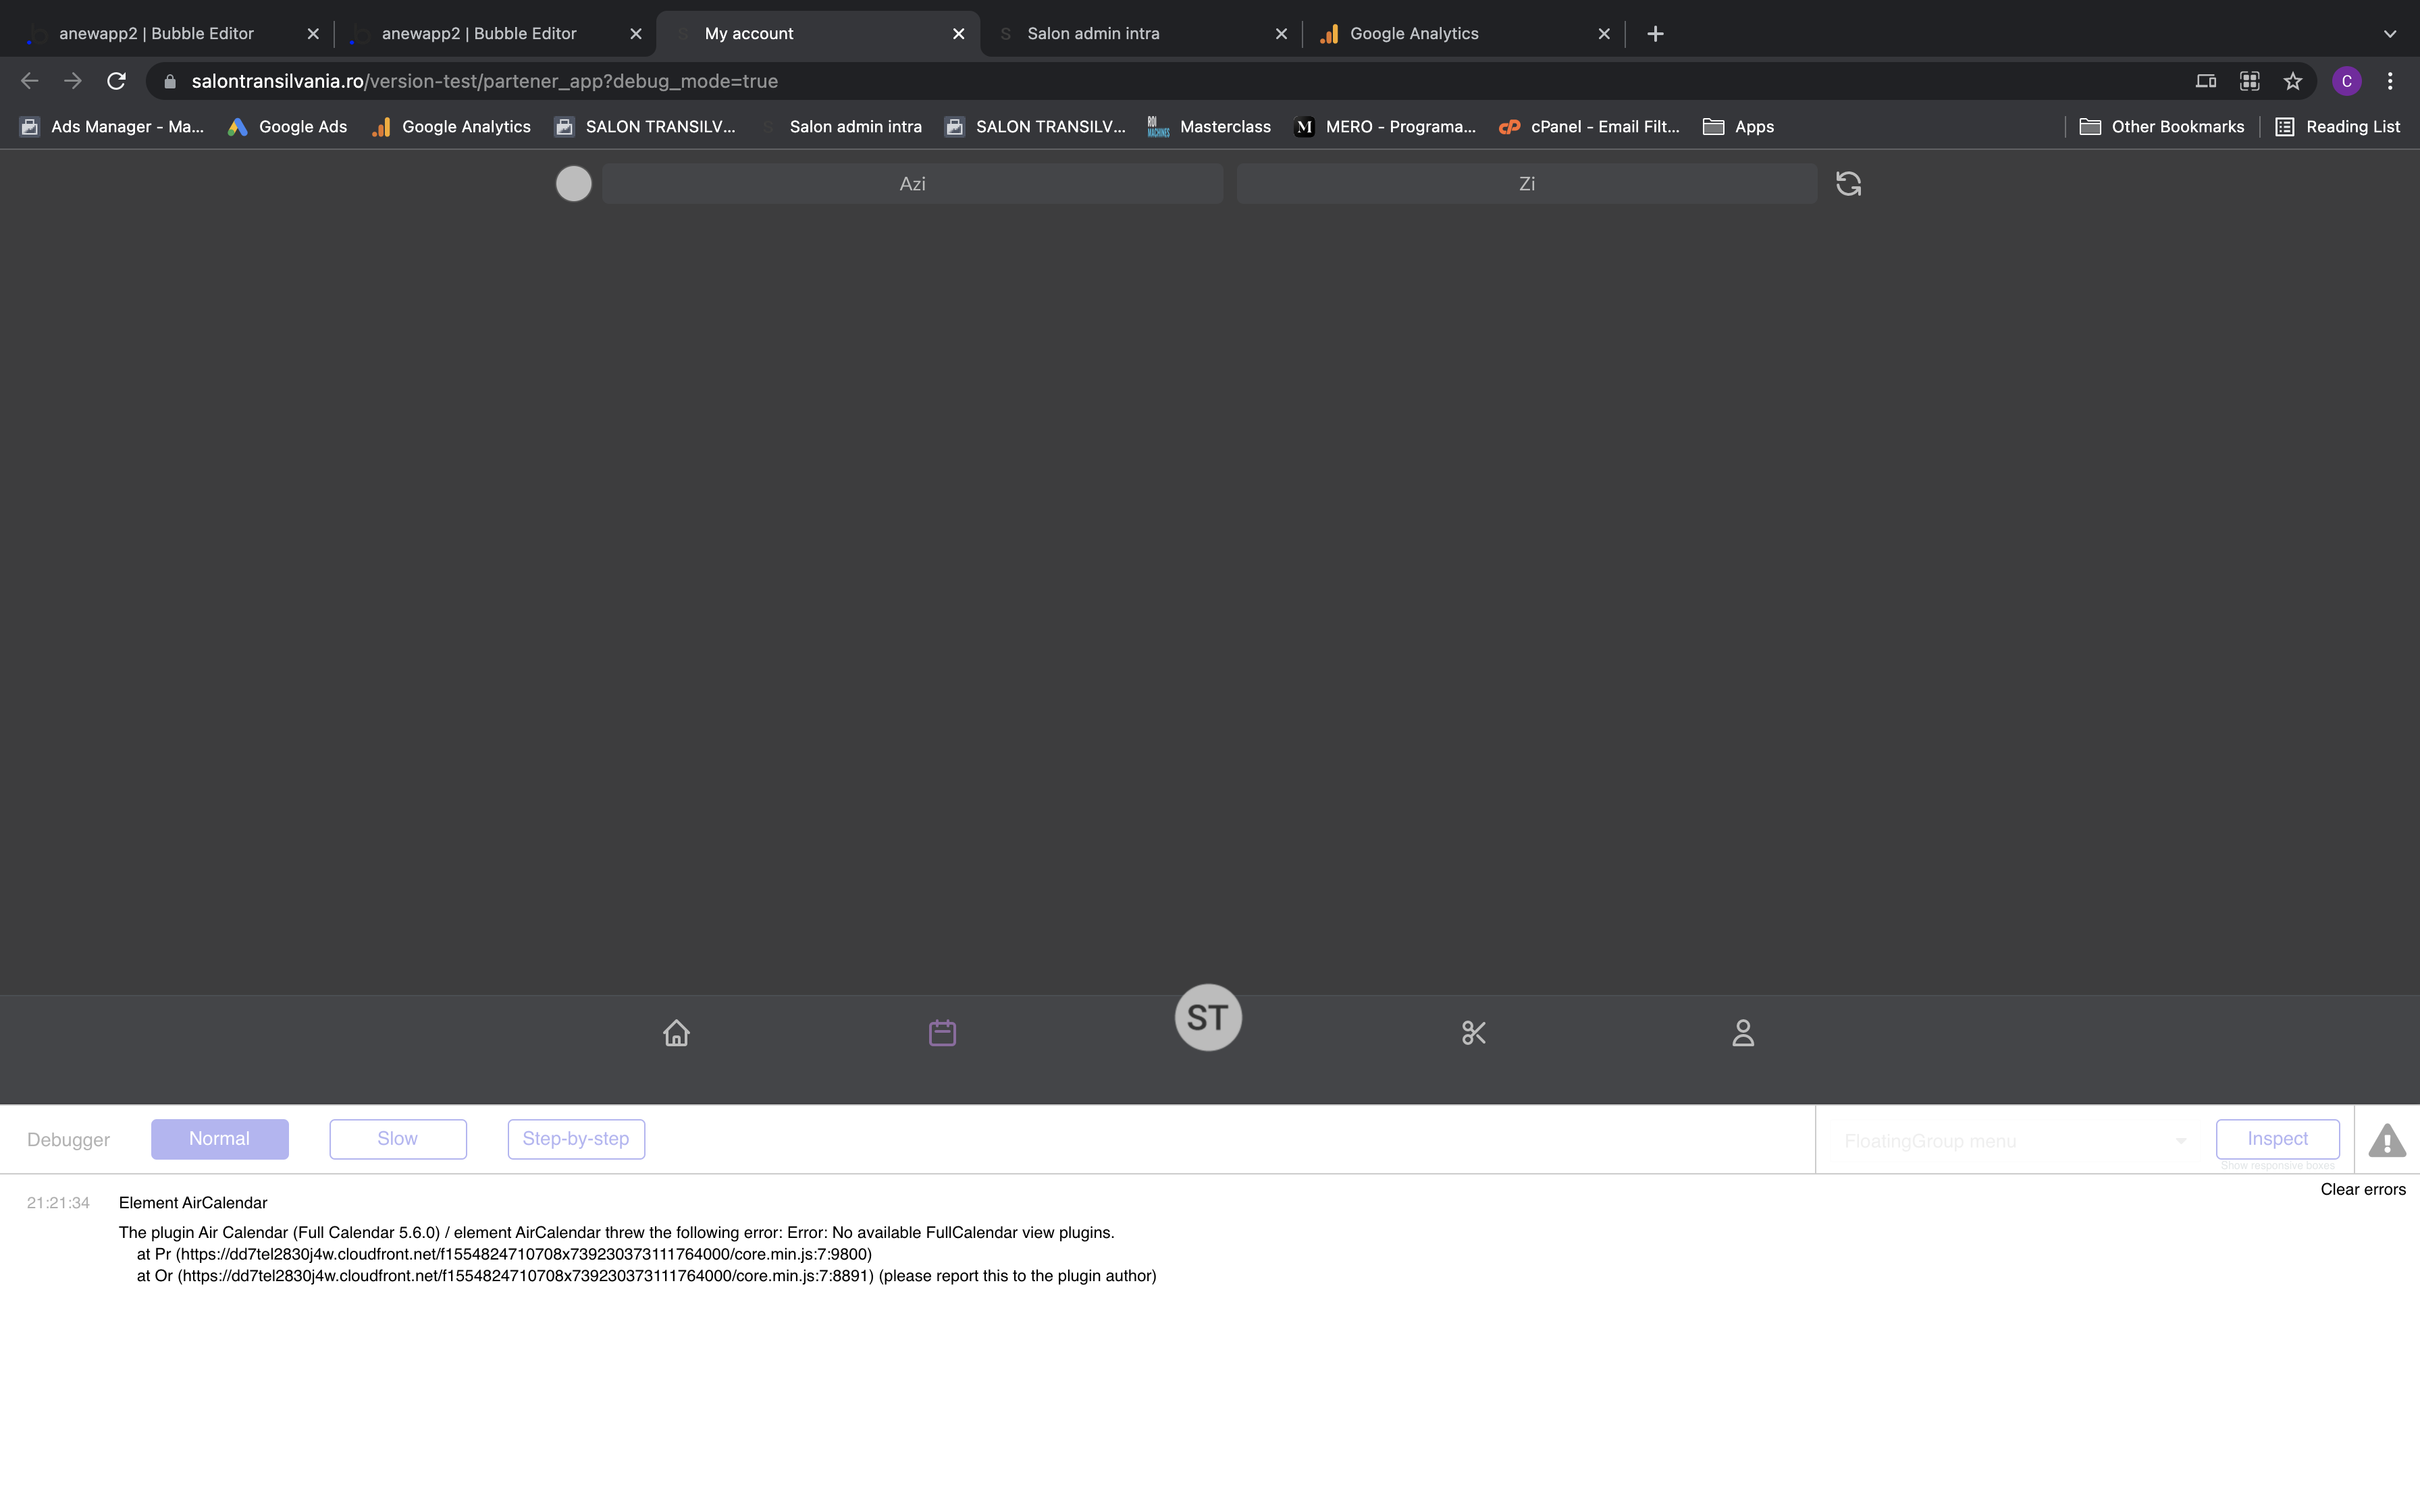Screen dimensions: 2420x1512
Task: Go back with the browser back arrow
Action: point(29,81)
